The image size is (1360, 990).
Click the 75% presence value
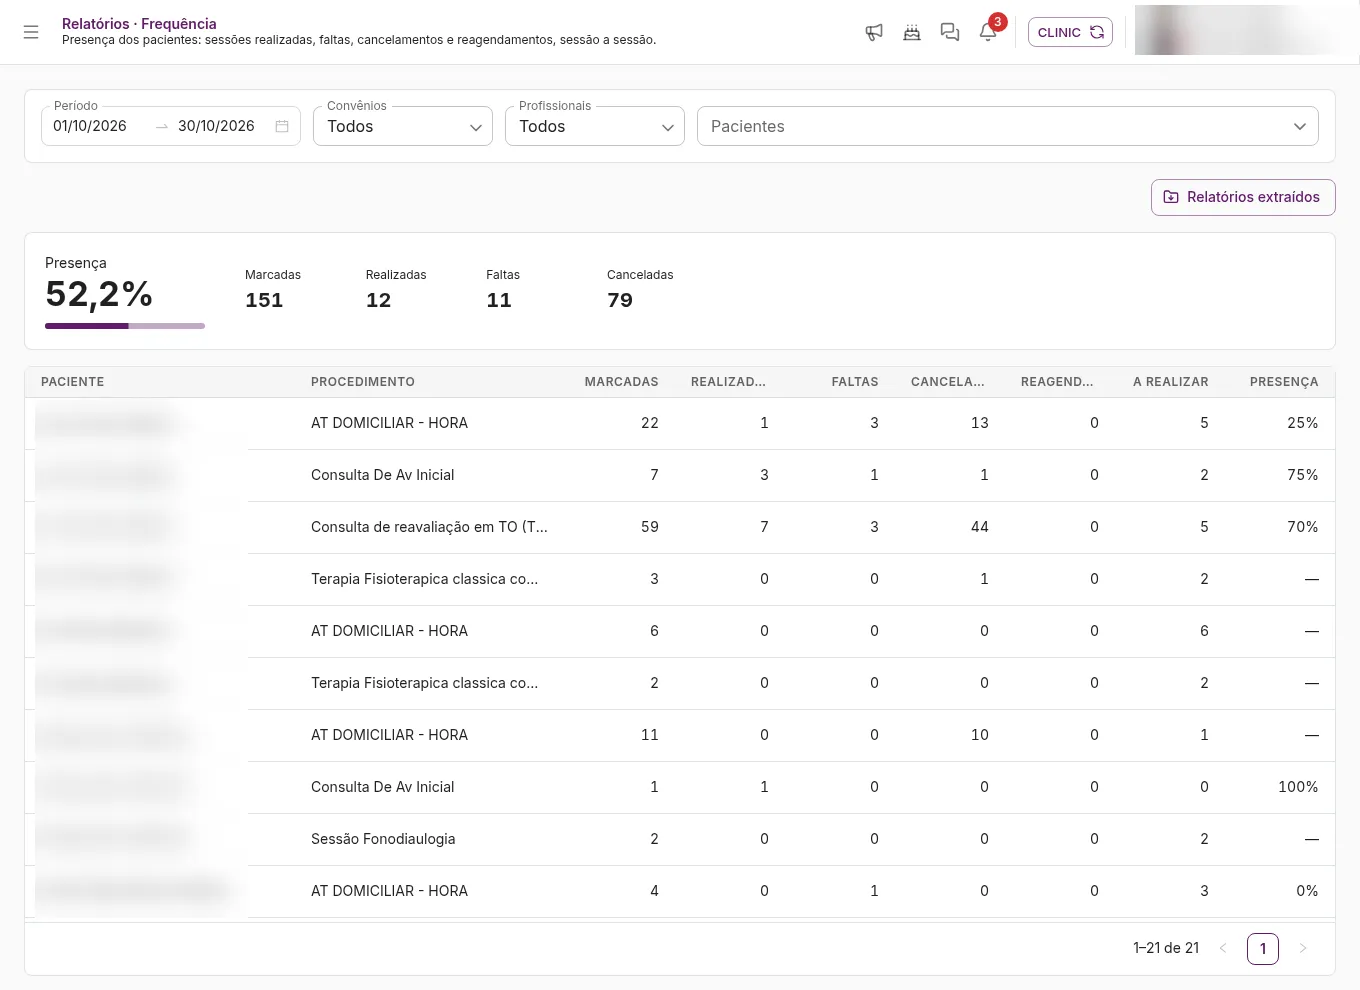1303,475
